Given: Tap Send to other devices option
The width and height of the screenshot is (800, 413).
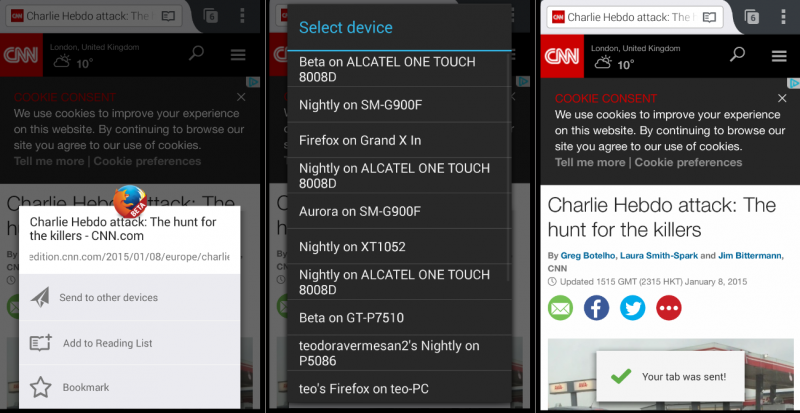Looking at the screenshot, I should [130, 298].
